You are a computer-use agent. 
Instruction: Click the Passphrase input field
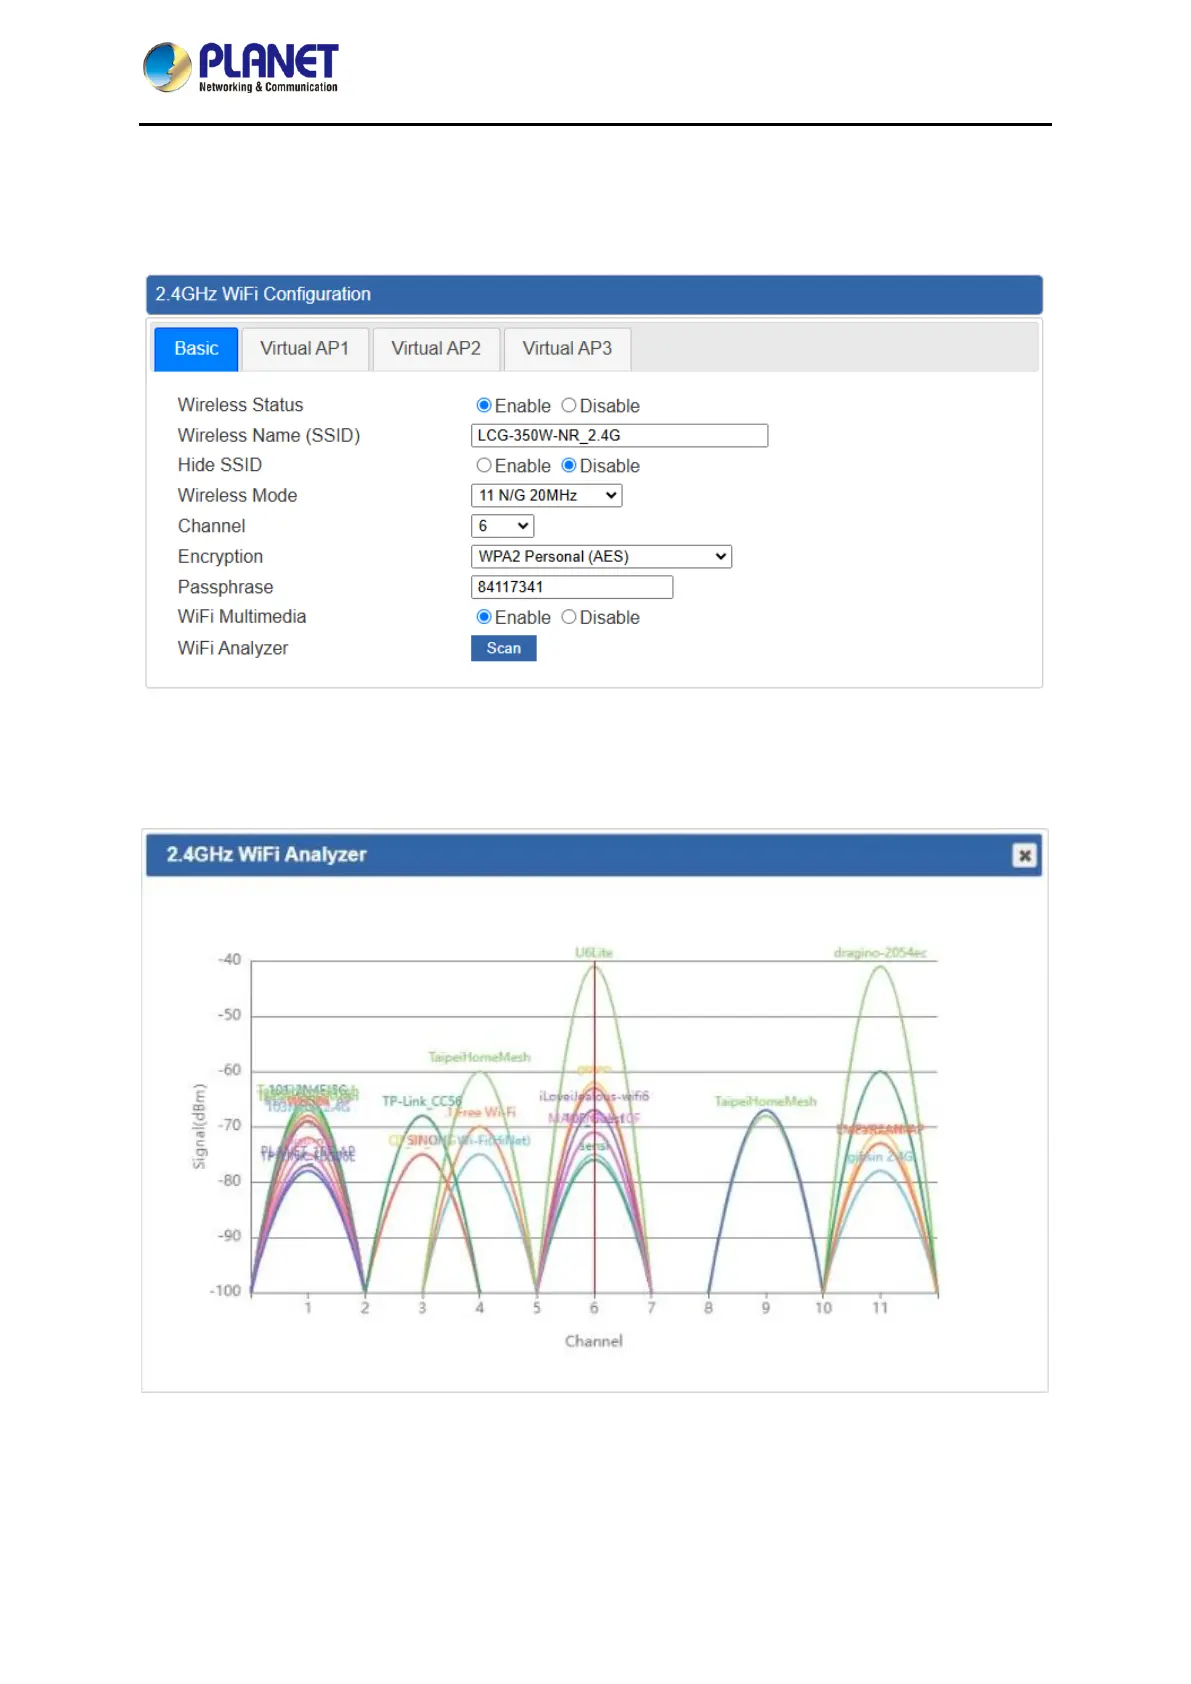click(571, 587)
